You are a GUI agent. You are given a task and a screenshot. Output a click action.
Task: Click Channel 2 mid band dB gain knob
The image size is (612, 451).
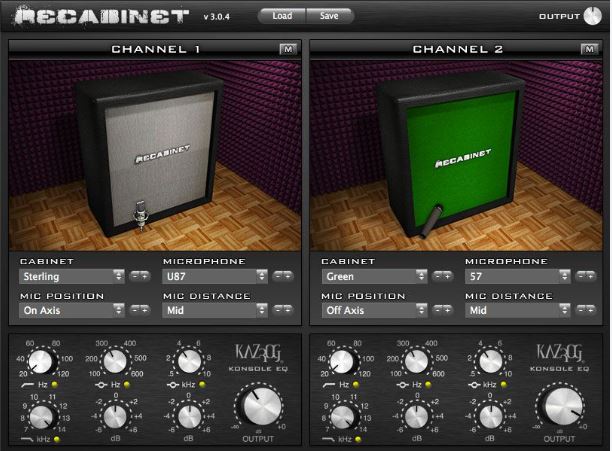(416, 417)
